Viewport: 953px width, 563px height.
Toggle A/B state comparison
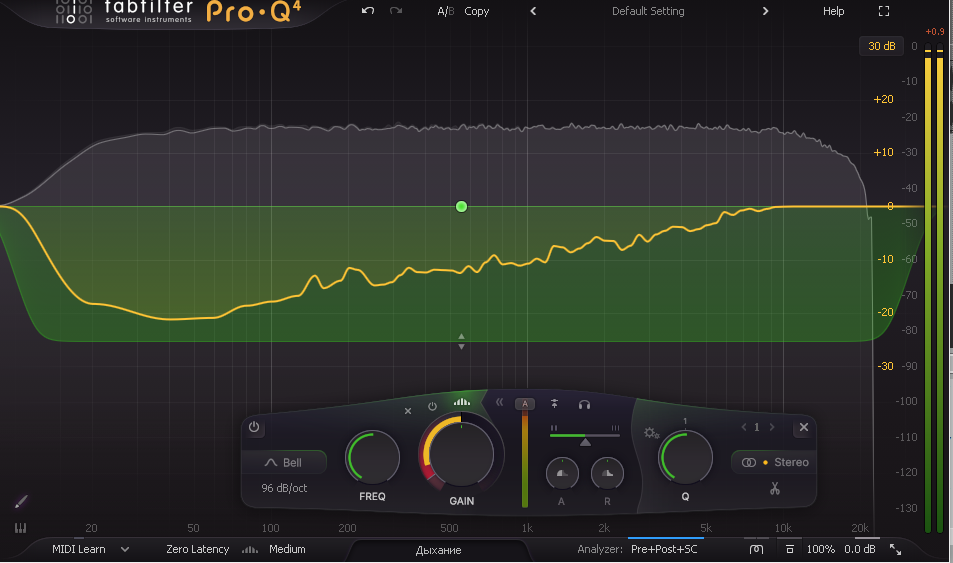pyautogui.click(x=446, y=11)
